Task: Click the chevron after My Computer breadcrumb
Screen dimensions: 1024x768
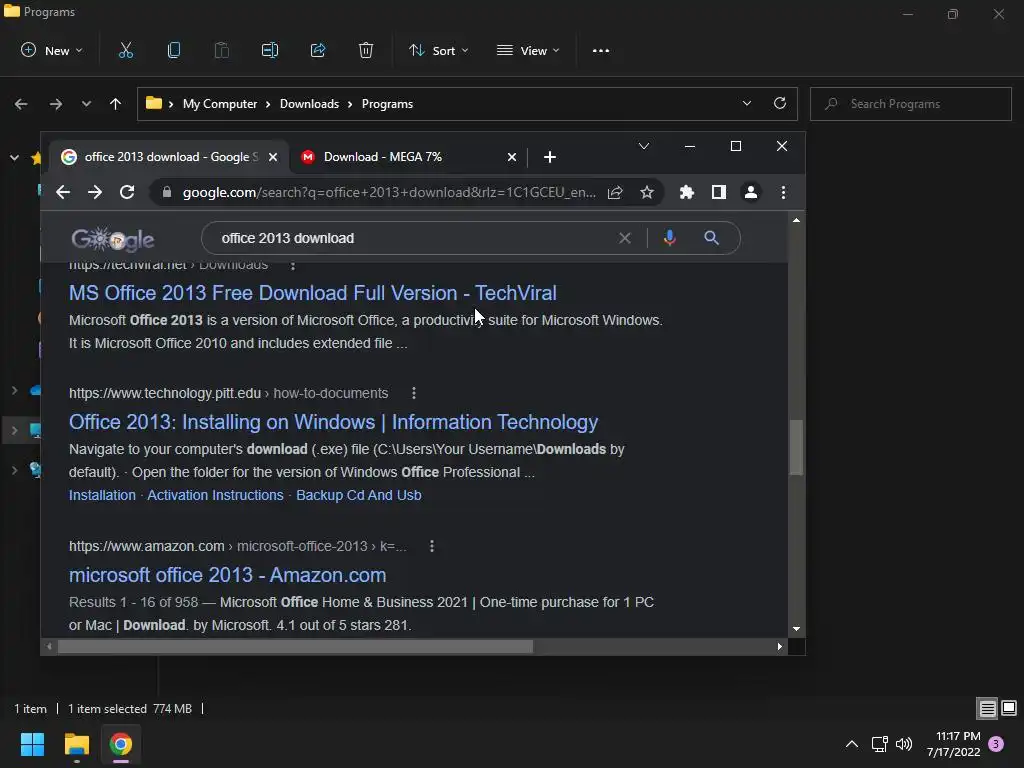Action: [x=268, y=104]
